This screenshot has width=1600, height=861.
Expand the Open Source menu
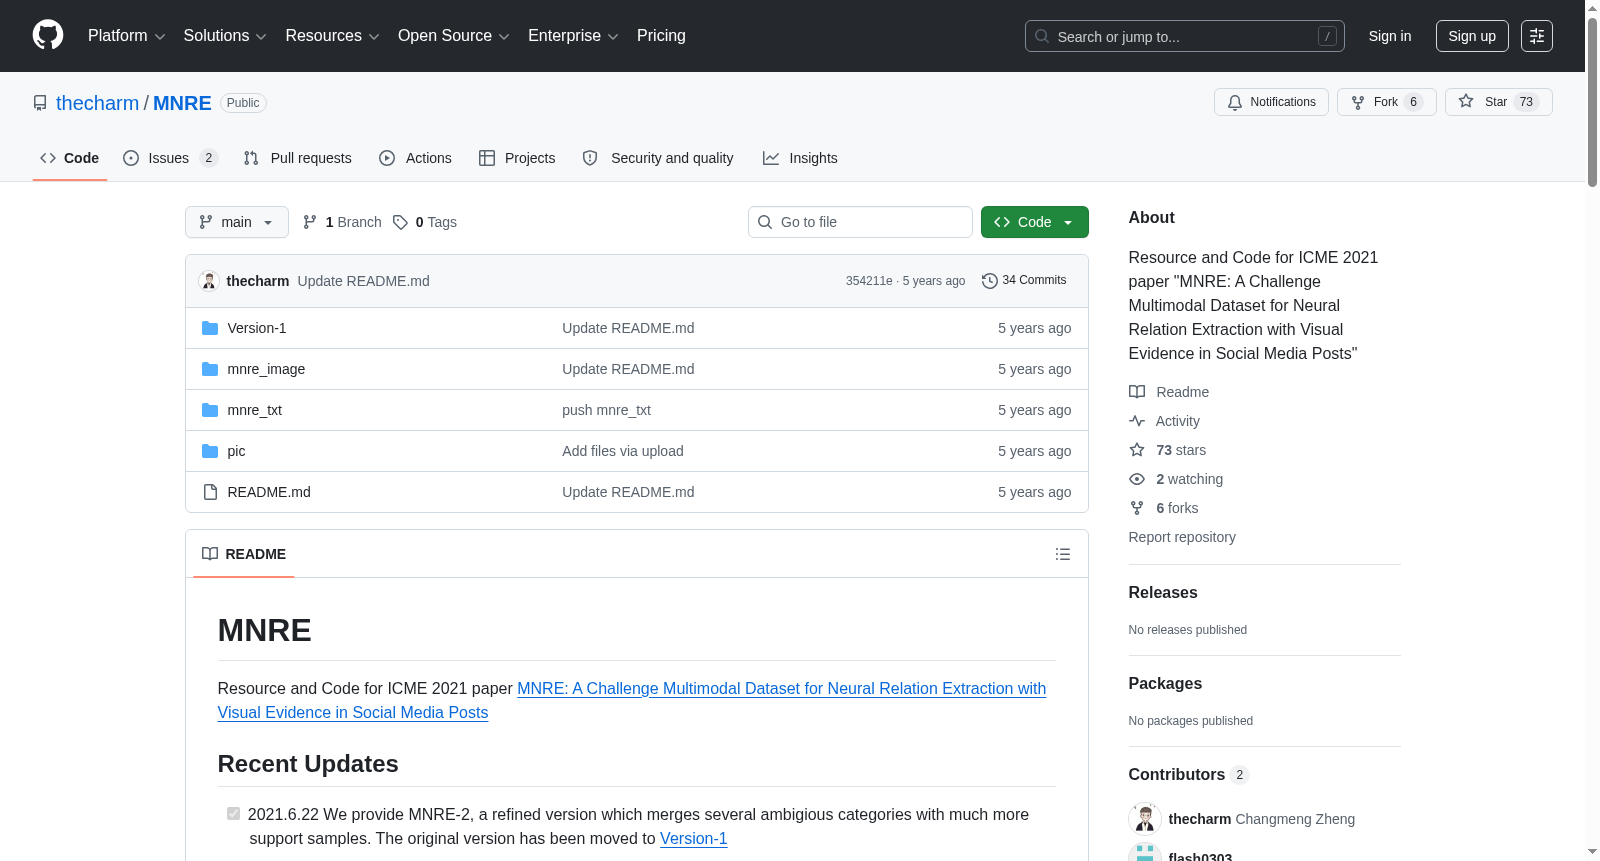454,36
